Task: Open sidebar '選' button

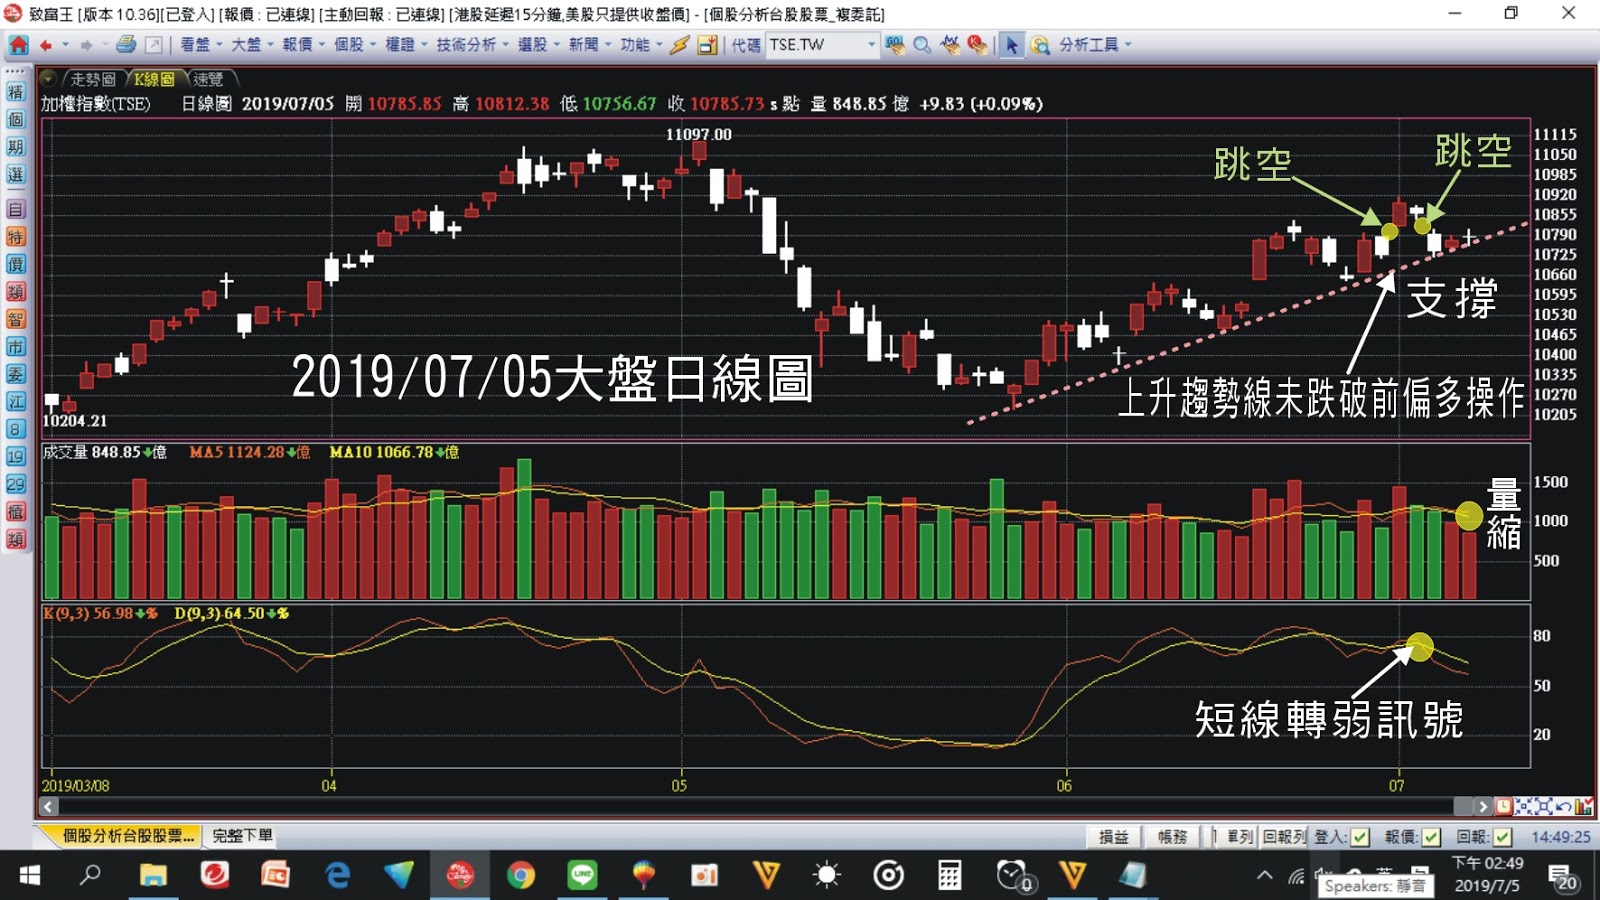Action: tap(15, 175)
